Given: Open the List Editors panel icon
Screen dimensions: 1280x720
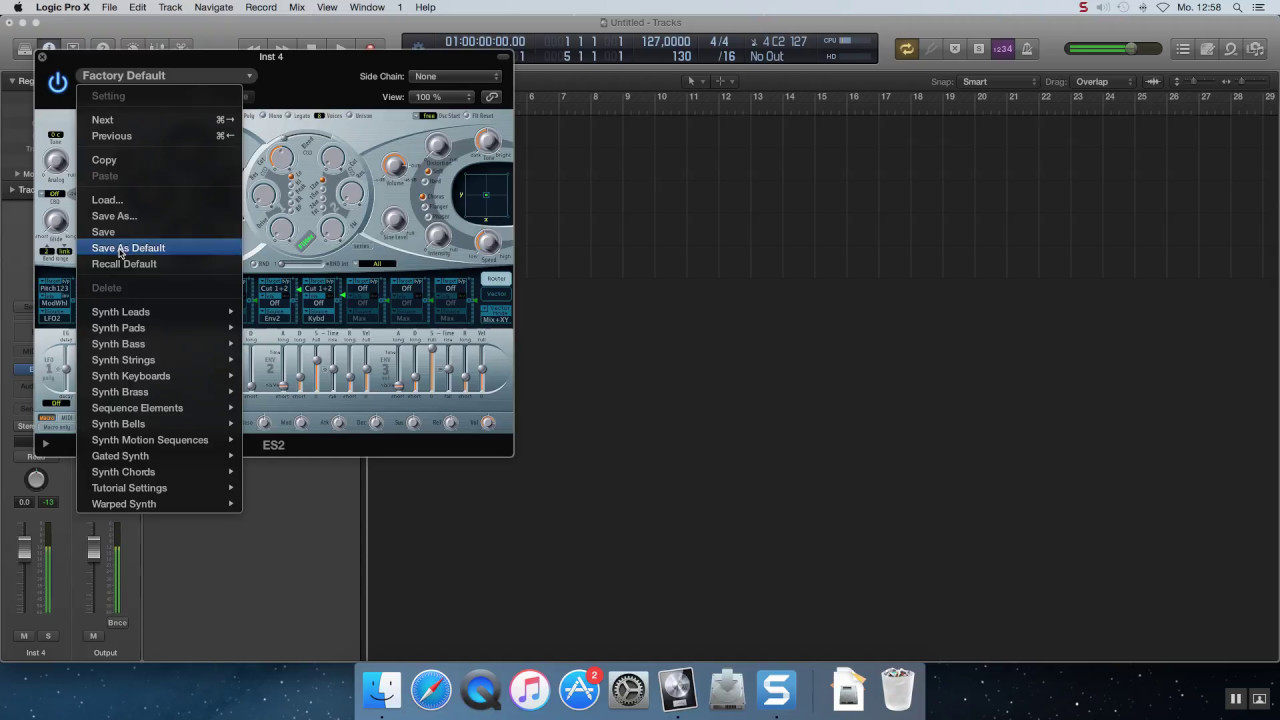Looking at the screenshot, I should click(1183, 49).
